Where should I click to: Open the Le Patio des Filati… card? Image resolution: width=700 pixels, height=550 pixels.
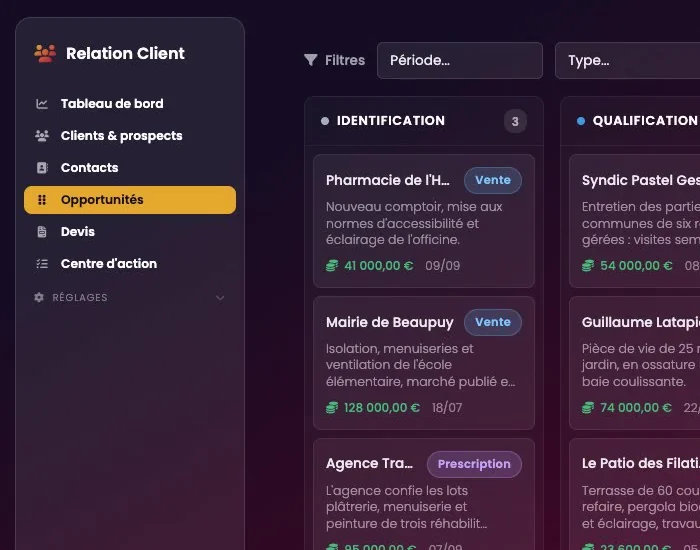[635, 494]
